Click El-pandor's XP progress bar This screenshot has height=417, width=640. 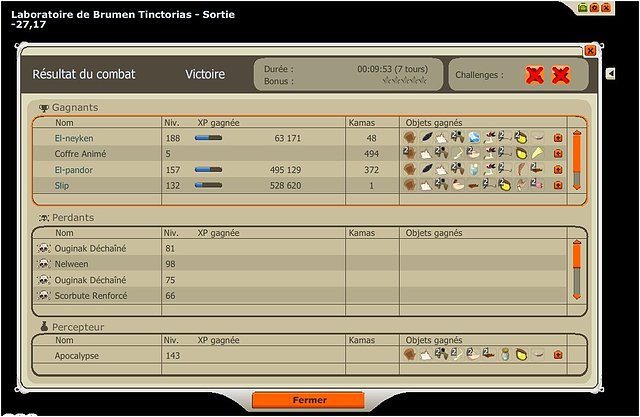pos(208,170)
